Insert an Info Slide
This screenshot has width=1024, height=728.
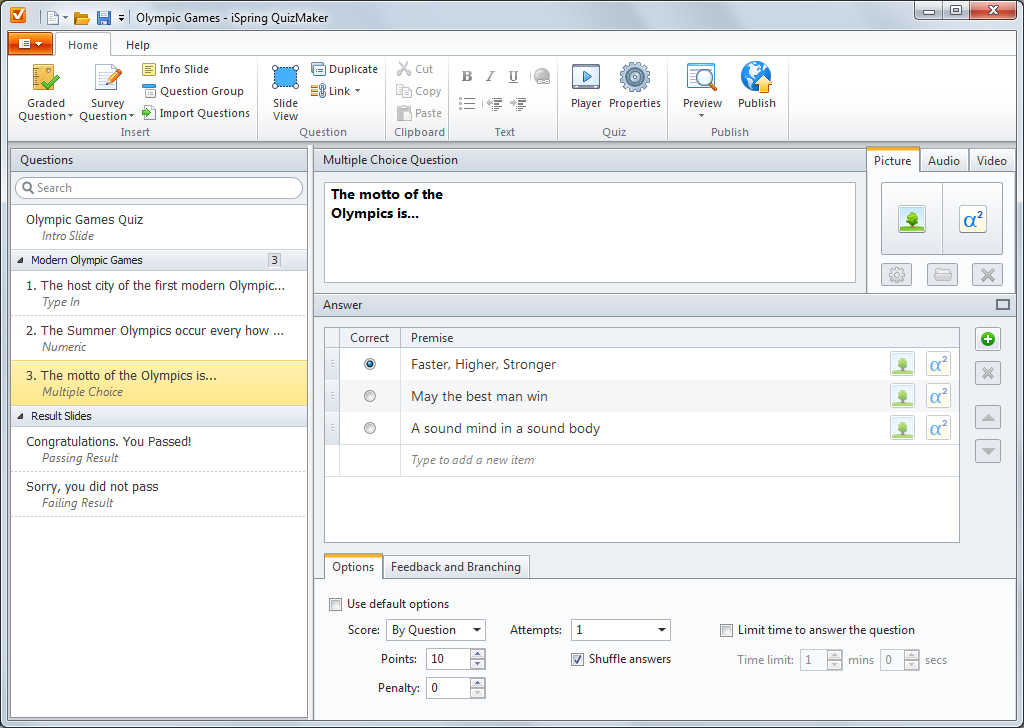coord(176,69)
